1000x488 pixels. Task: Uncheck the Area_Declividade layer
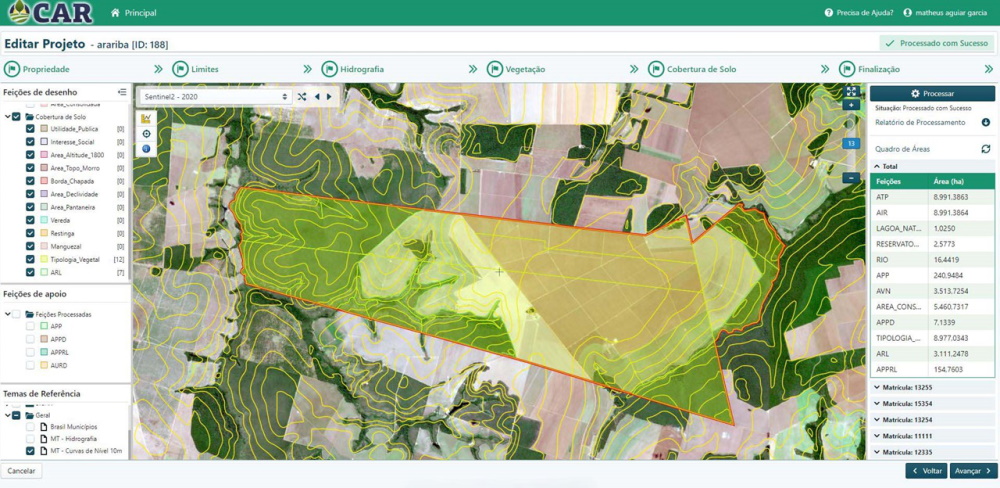pyautogui.click(x=30, y=194)
